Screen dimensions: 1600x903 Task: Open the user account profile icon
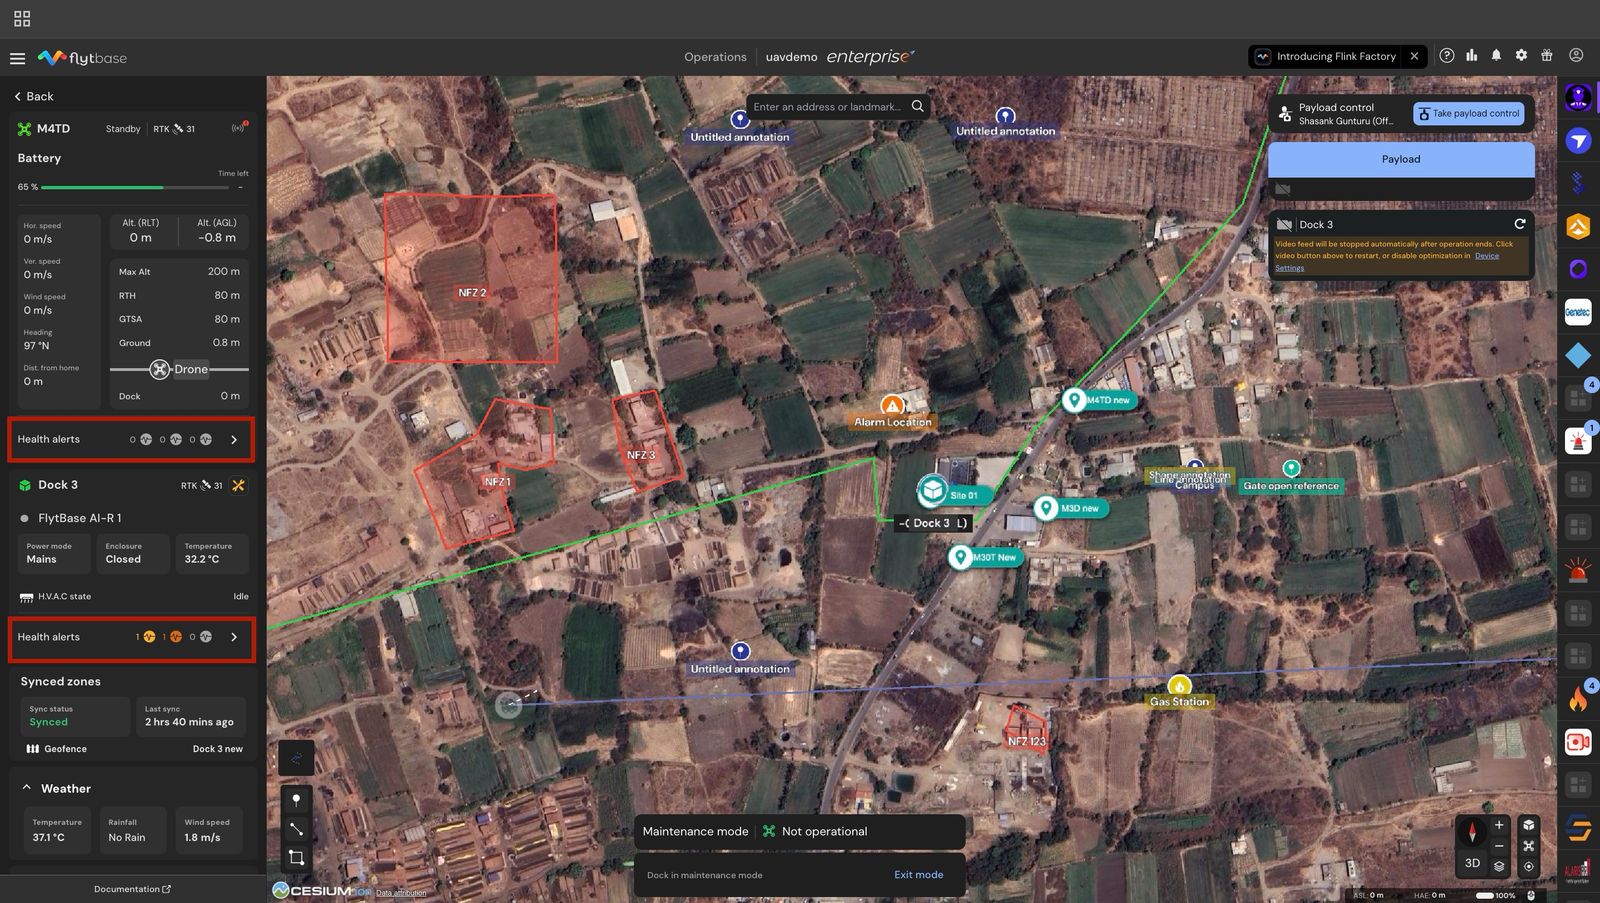click(1576, 56)
